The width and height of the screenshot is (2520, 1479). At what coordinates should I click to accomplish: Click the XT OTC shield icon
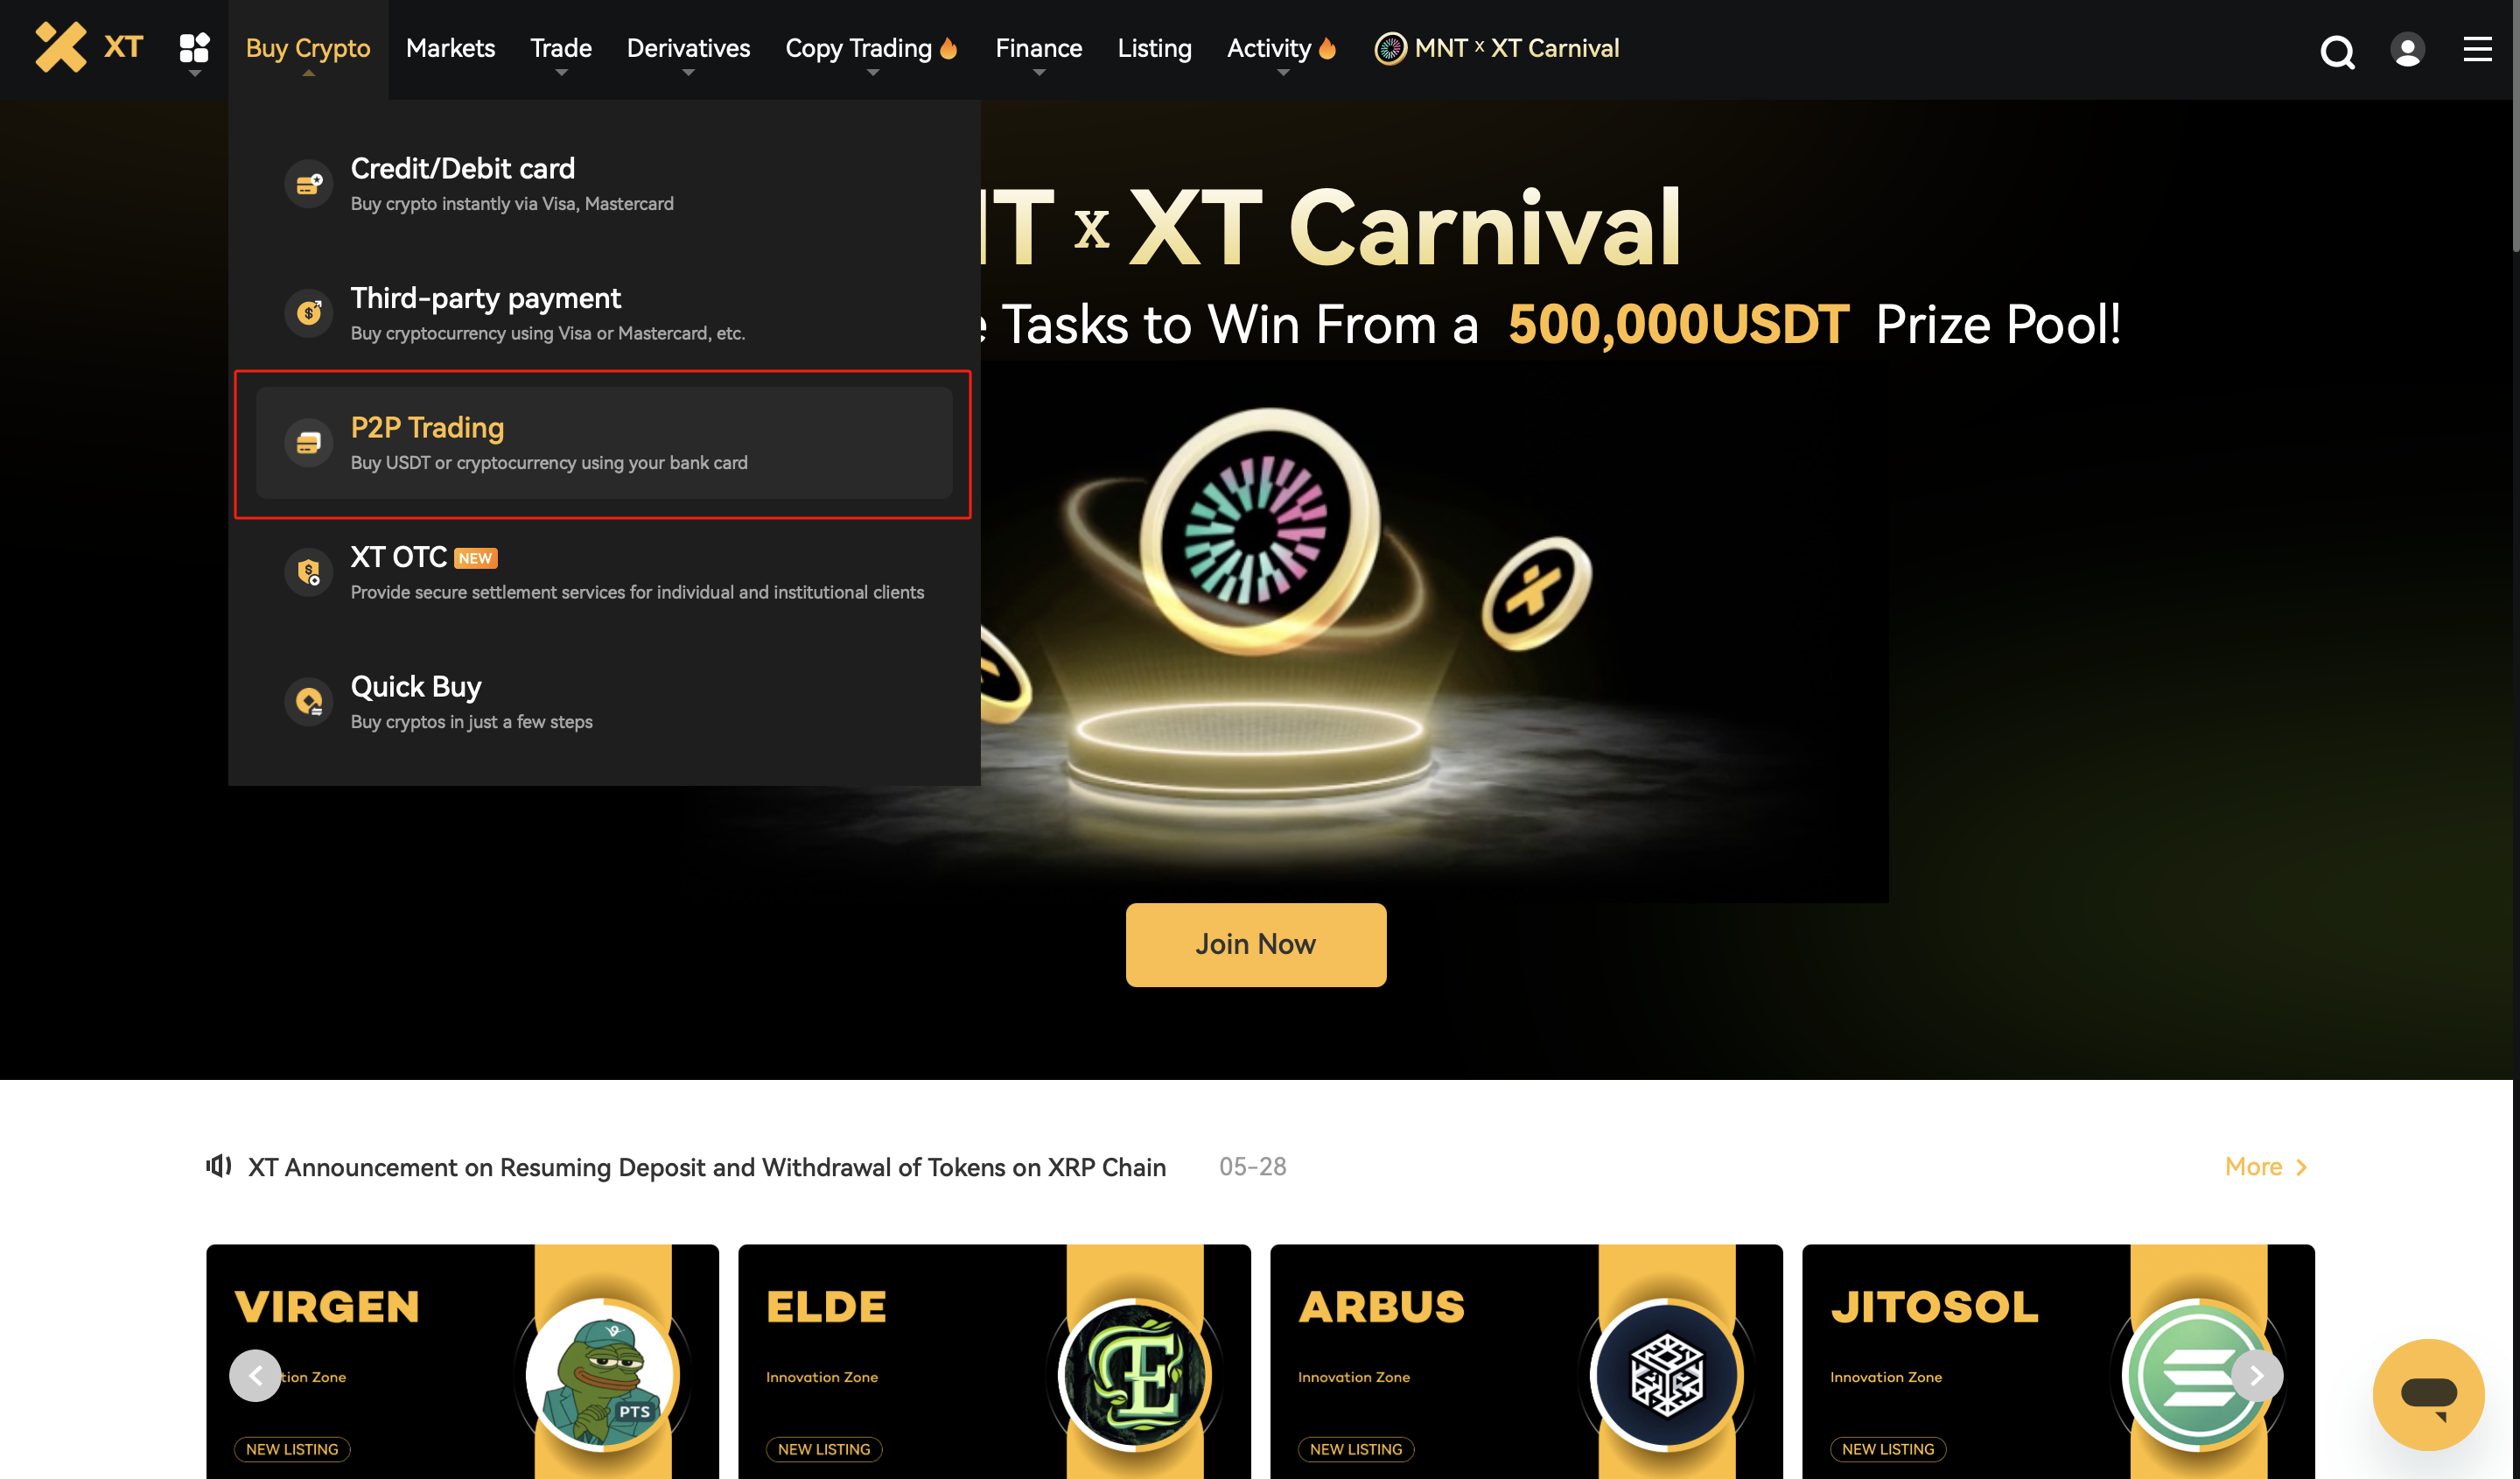click(x=309, y=573)
